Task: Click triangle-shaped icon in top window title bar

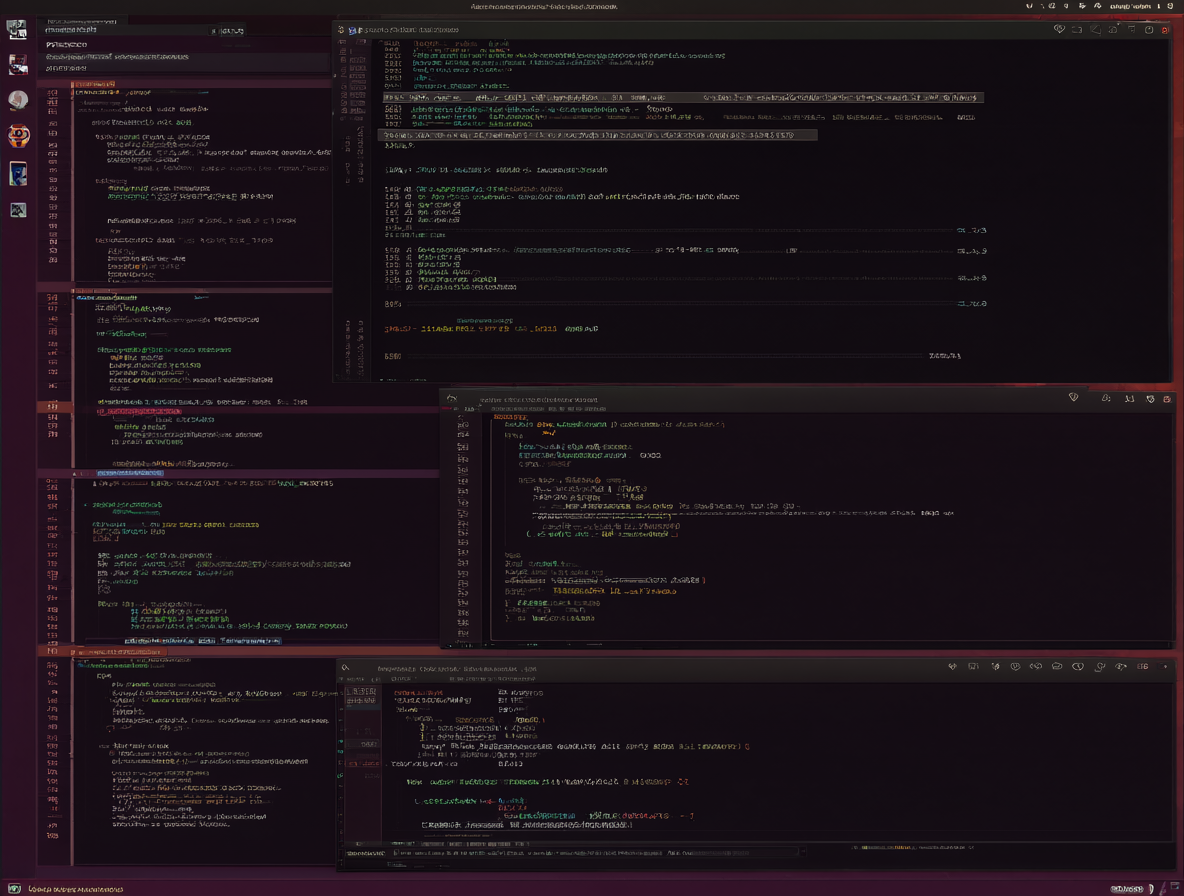Action: 1095,29
